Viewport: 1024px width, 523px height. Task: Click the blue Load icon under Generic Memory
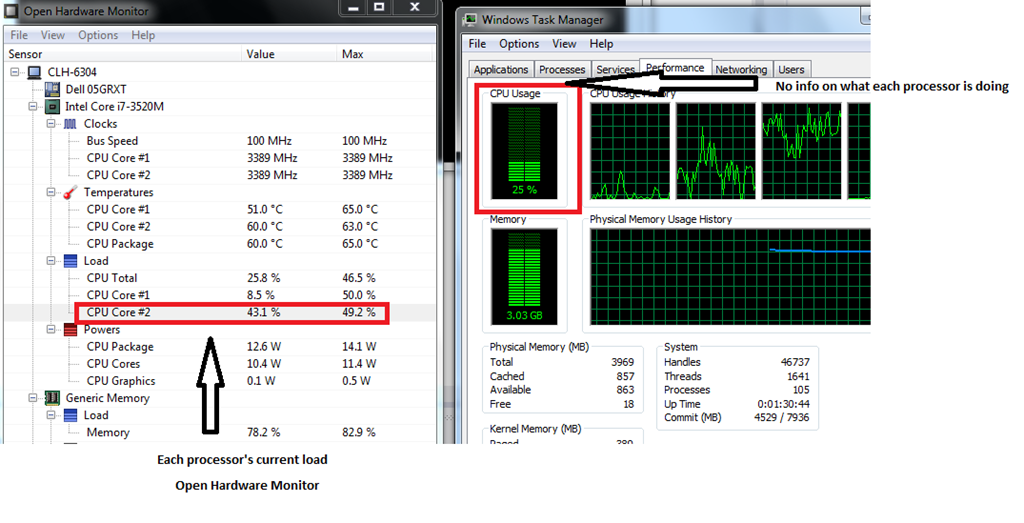[x=71, y=415]
